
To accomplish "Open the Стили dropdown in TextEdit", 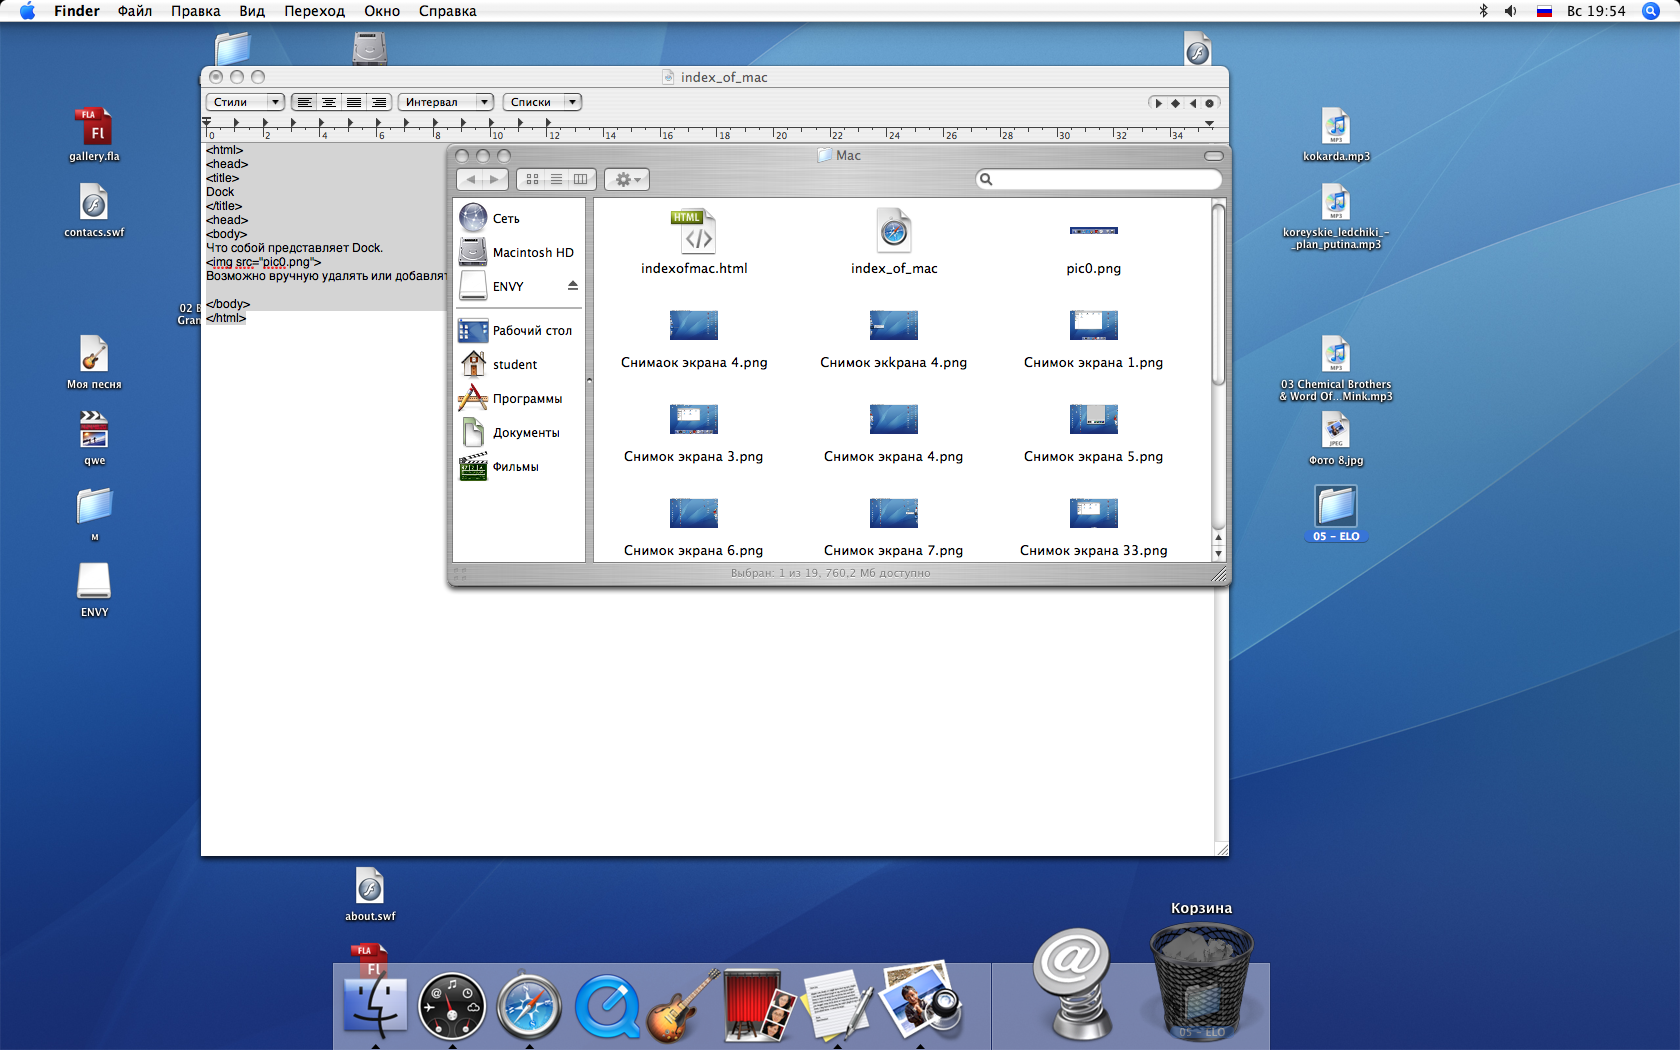I will click(245, 102).
